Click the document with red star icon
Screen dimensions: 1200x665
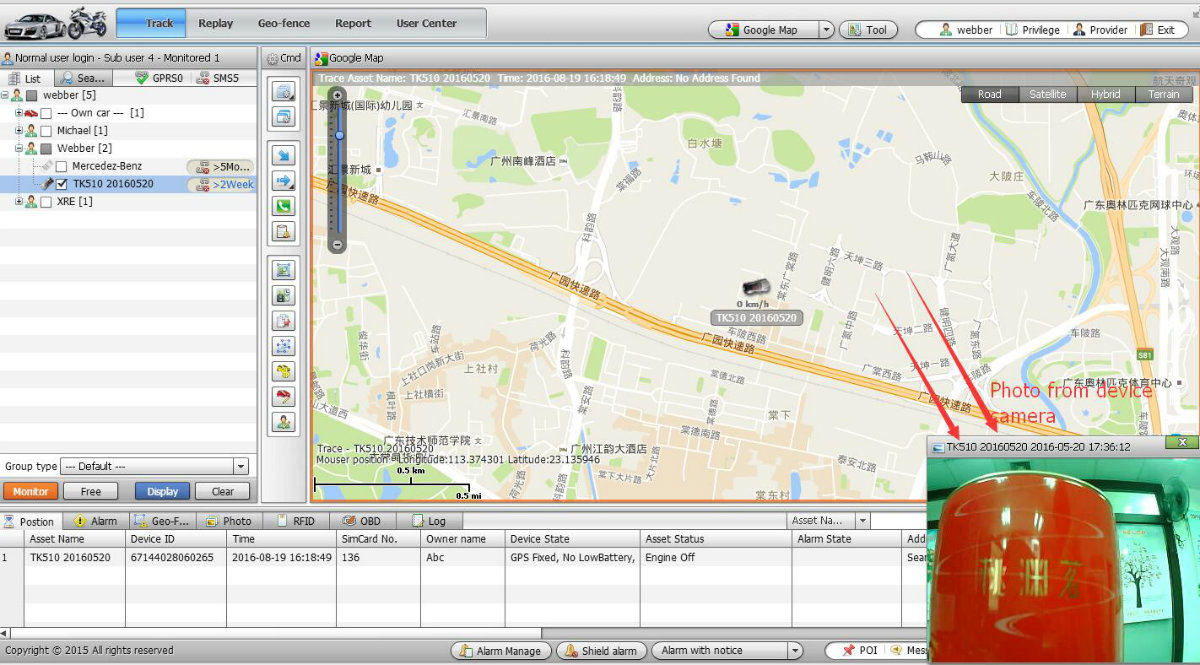click(283, 321)
